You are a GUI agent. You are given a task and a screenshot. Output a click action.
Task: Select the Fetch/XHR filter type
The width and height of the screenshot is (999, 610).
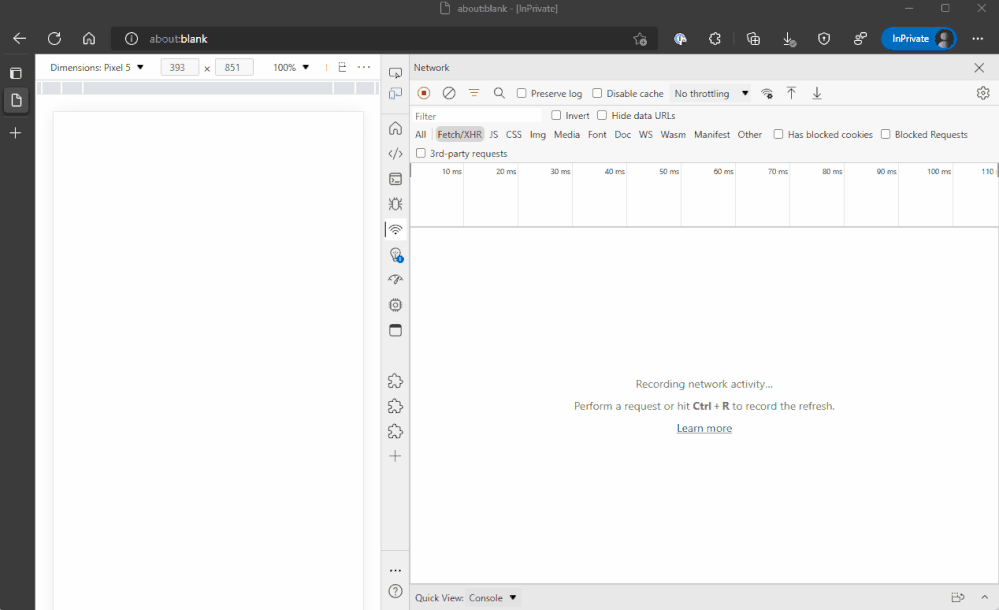point(459,134)
